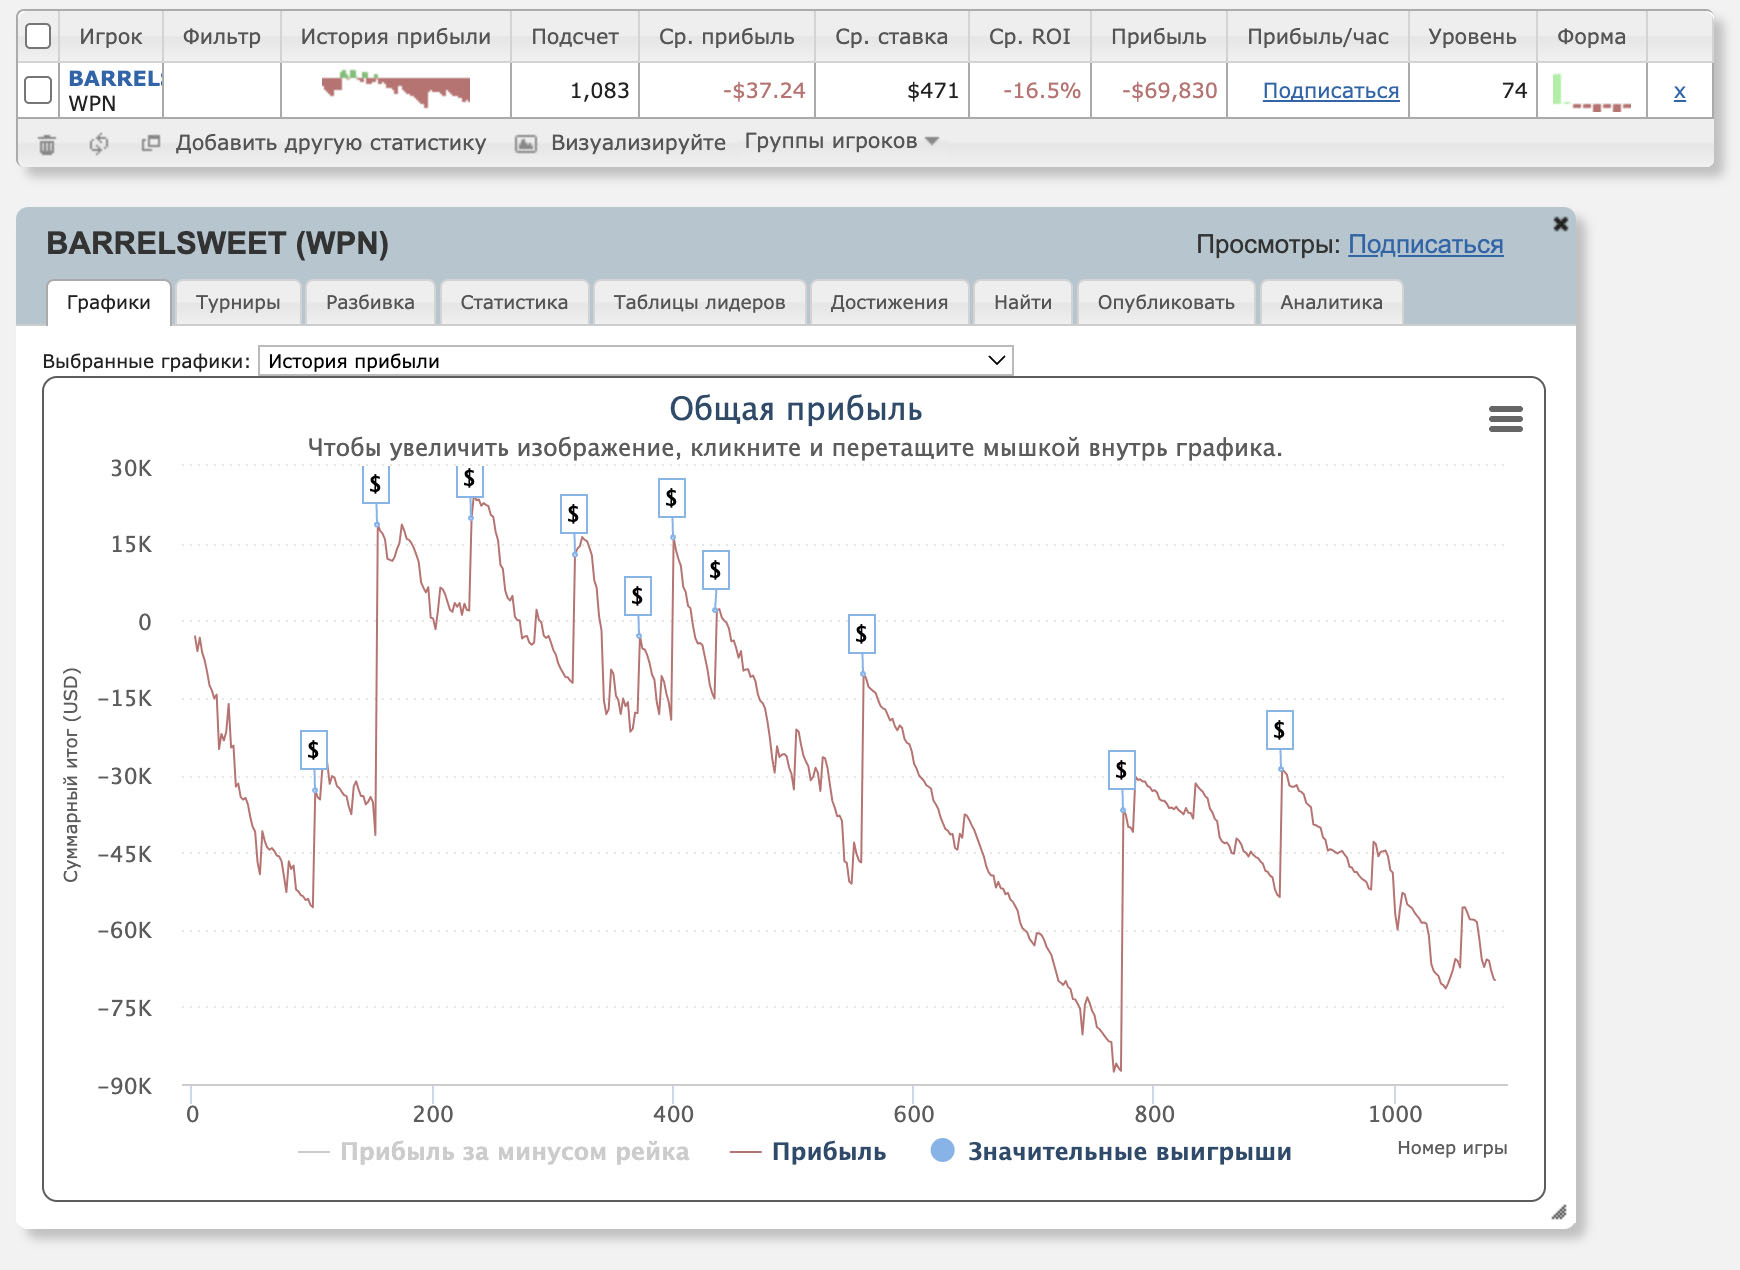Click the Подписаться link beside Просмотры

coord(1425,244)
